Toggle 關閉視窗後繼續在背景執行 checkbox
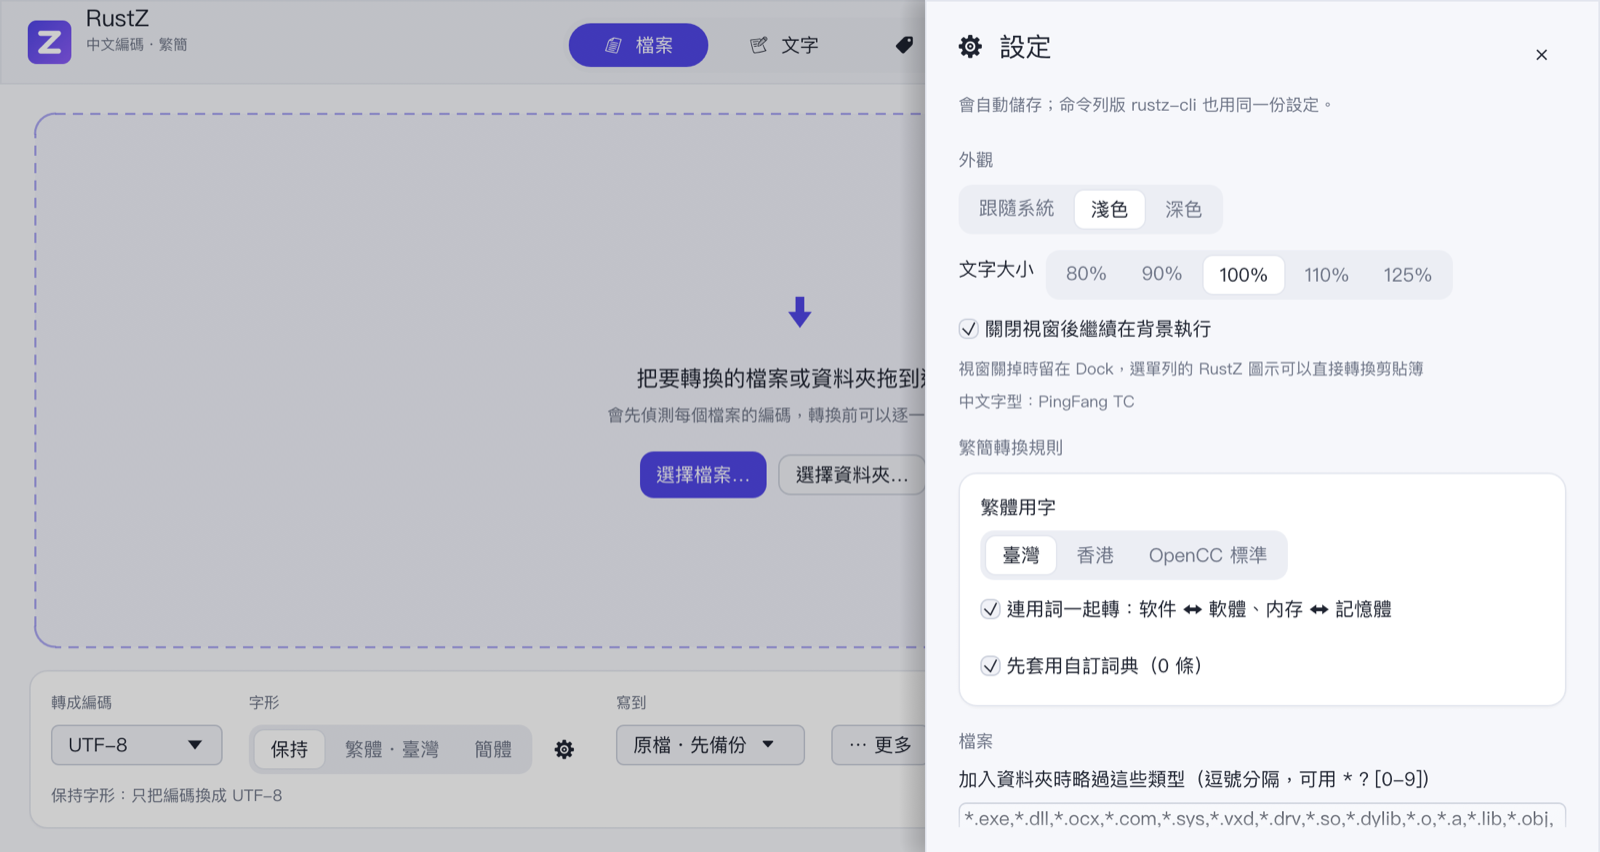The height and width of the screenshot is (852, 1600). point(968,329)
